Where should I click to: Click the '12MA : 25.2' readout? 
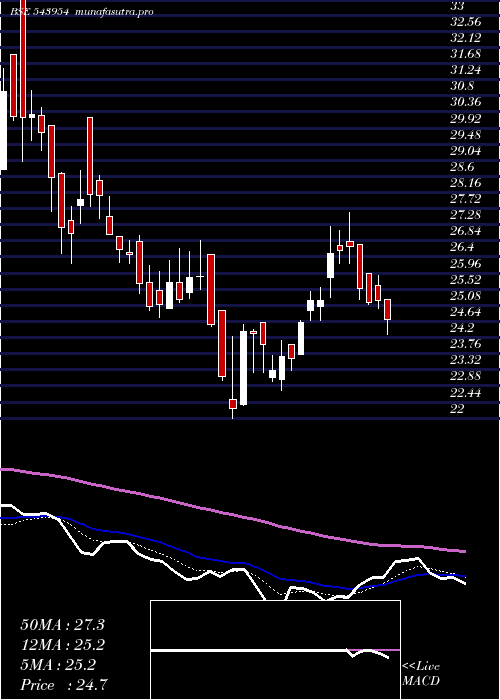[62, 645]
